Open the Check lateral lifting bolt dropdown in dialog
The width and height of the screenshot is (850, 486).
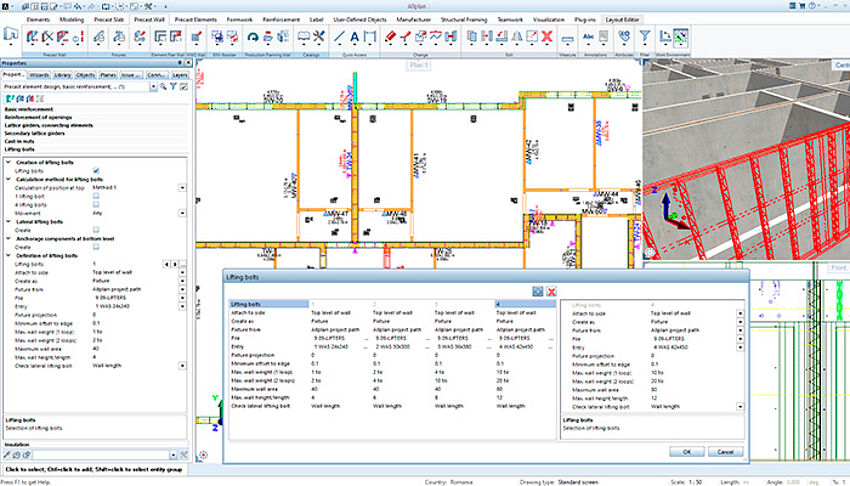tap(739, 407)
